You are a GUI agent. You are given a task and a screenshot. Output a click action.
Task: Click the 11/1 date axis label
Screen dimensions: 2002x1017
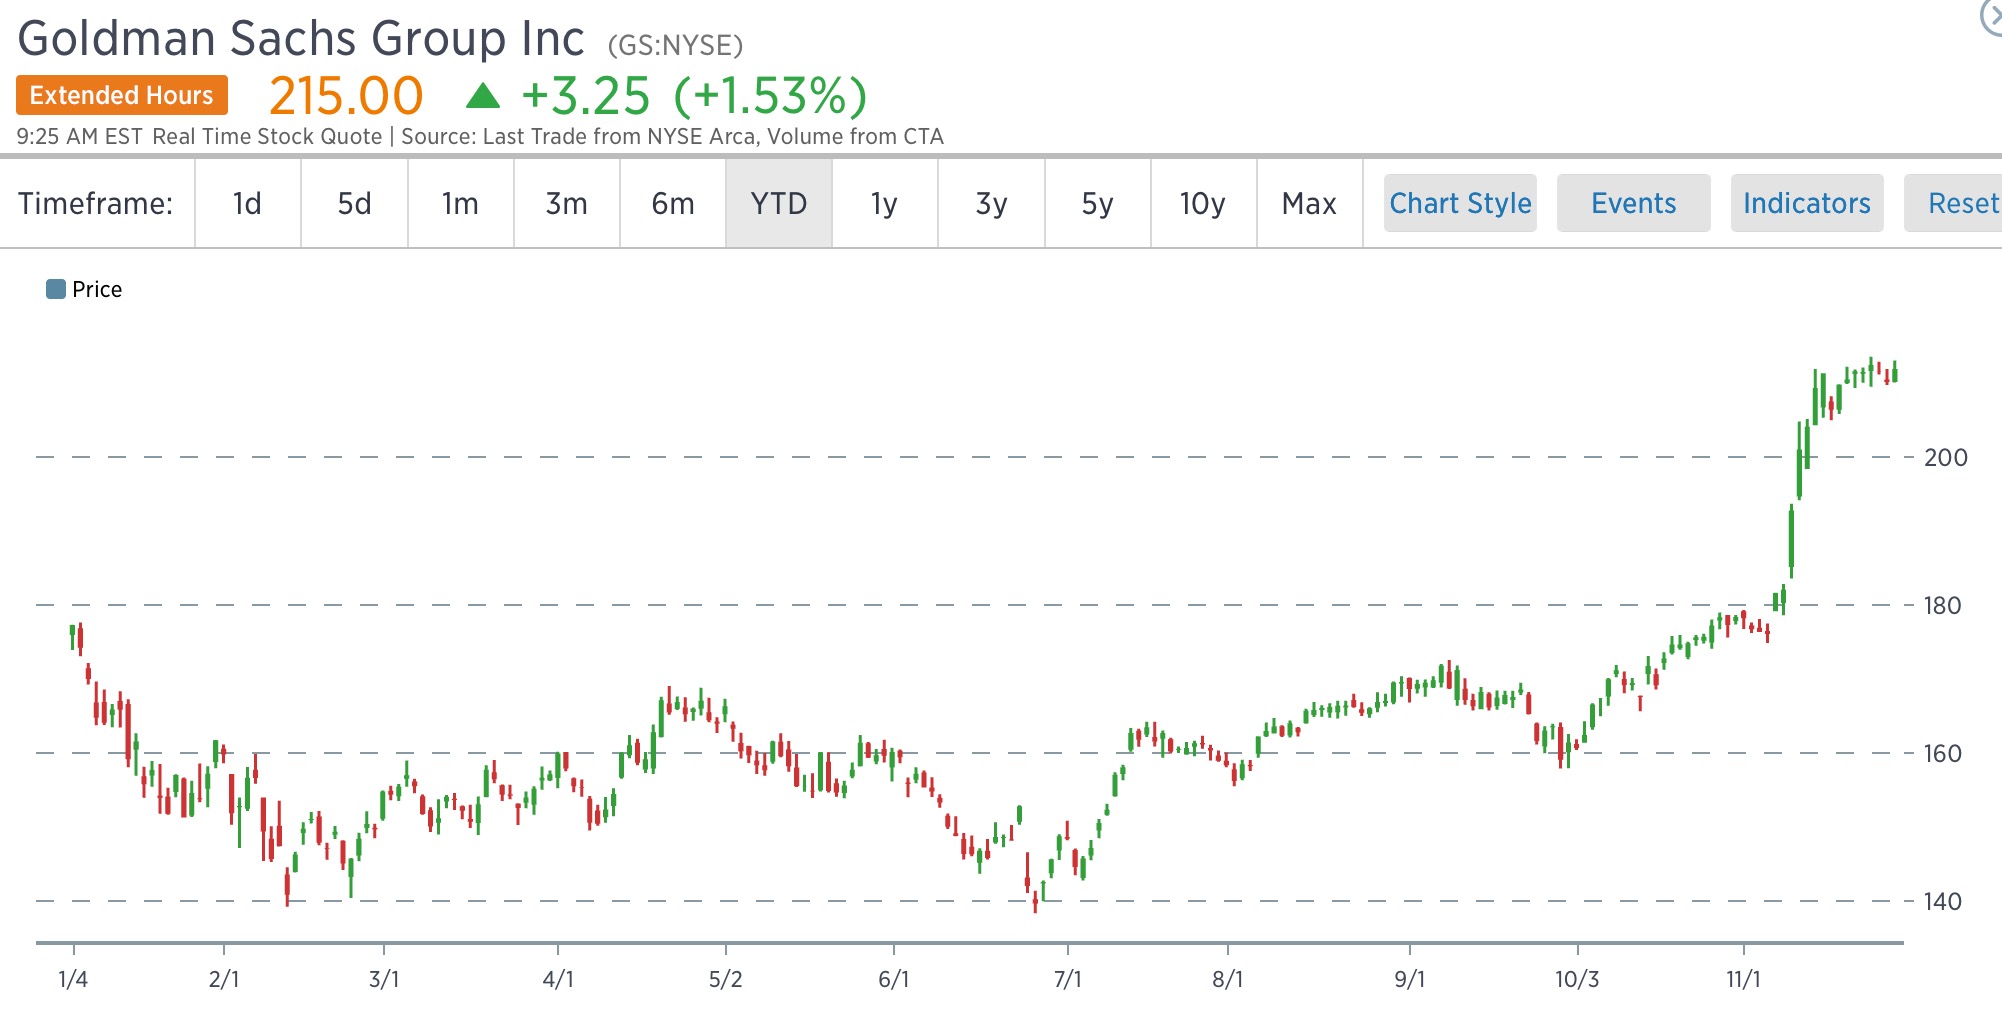(x=1743, y=979)
